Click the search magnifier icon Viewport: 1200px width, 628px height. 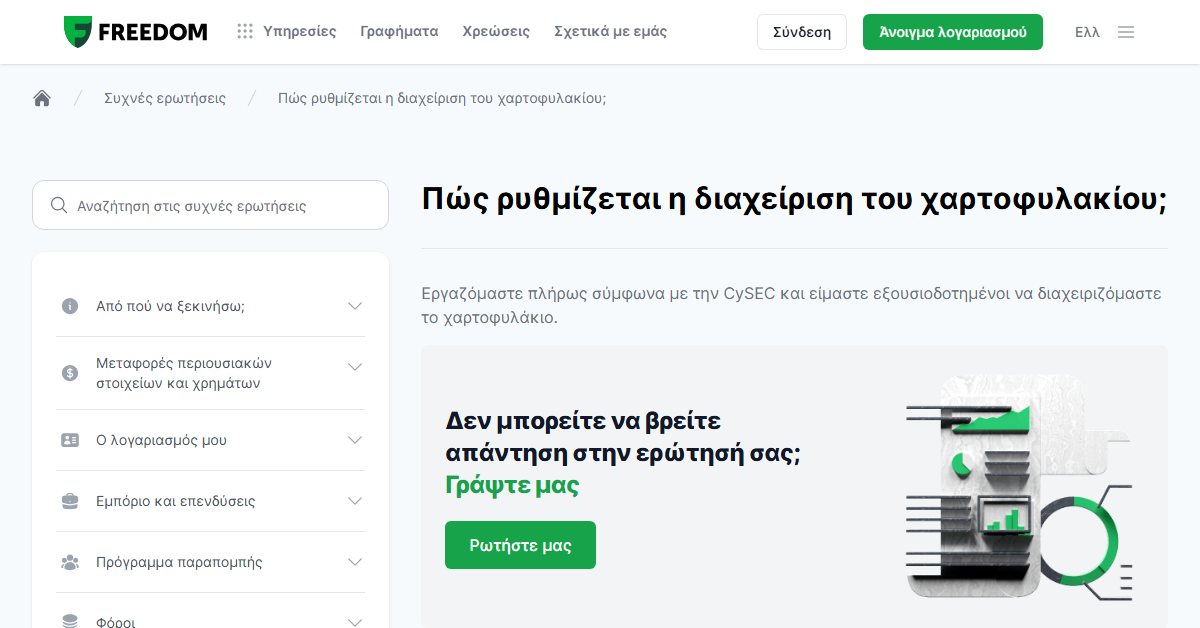[59, 206]
